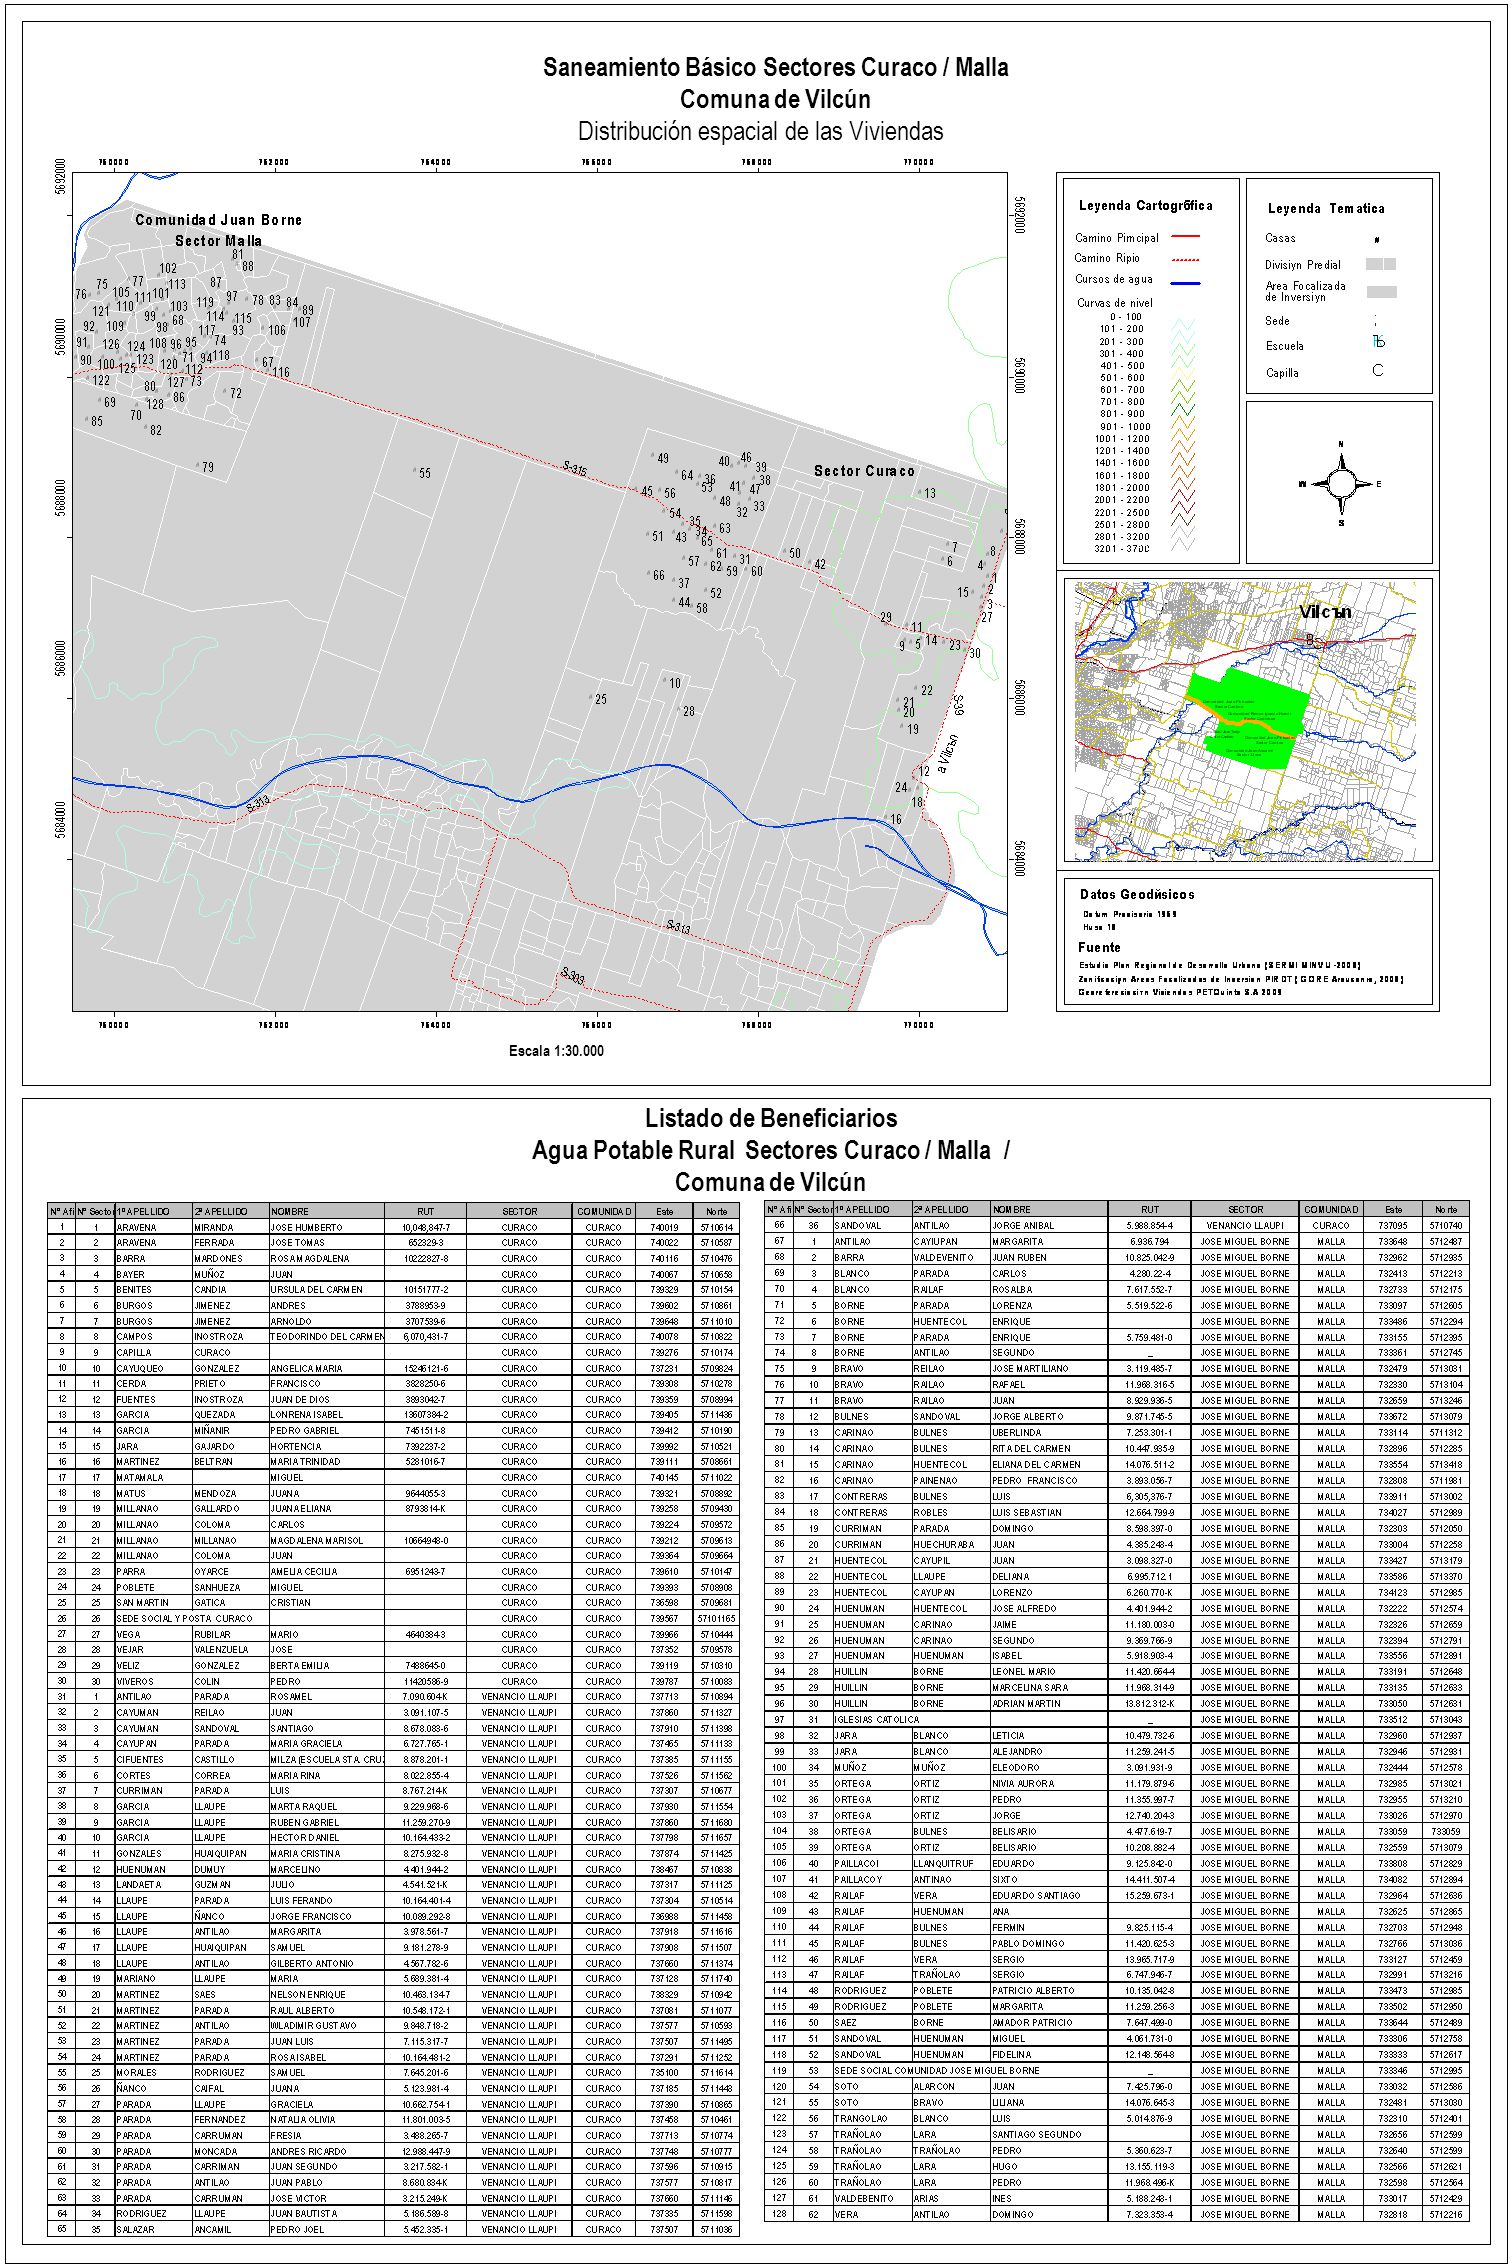This screenshot has height=2268, width=1512.
Task: Click the green focus area in the inset map
Action: point(1249,720)
